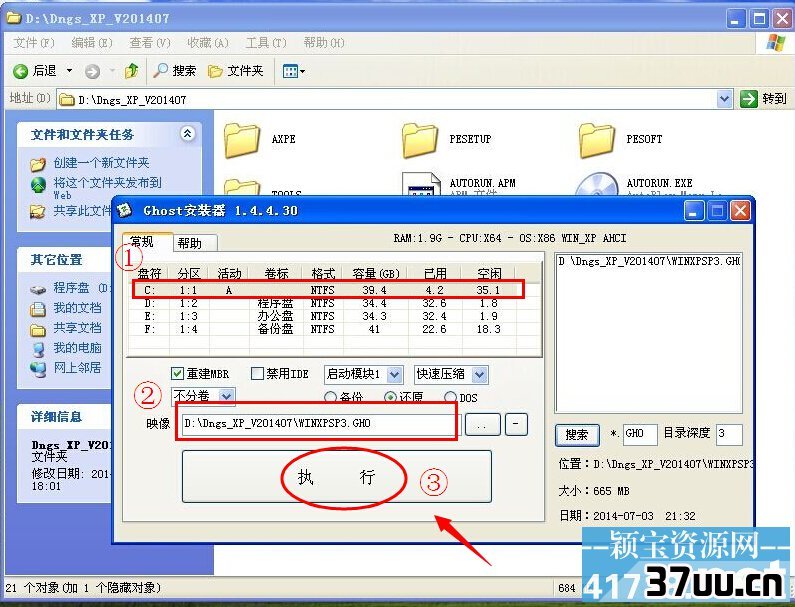Close the Ghost installer window
This screenshot has width=795, height=607.
[x=740, y=210]
